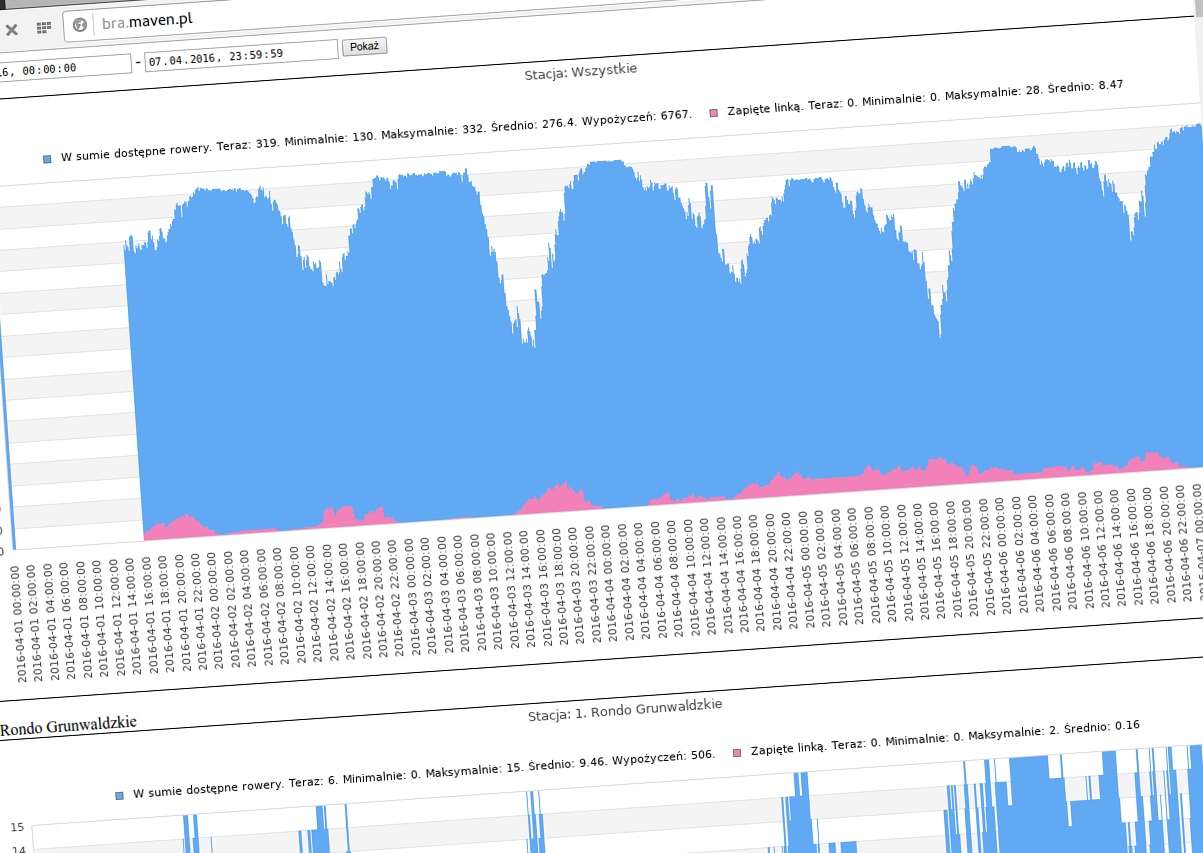1203x853 pixels.
Task: Toggle blue legend swatch with Wypożyczeń: 506
Action: click(119, 795)
